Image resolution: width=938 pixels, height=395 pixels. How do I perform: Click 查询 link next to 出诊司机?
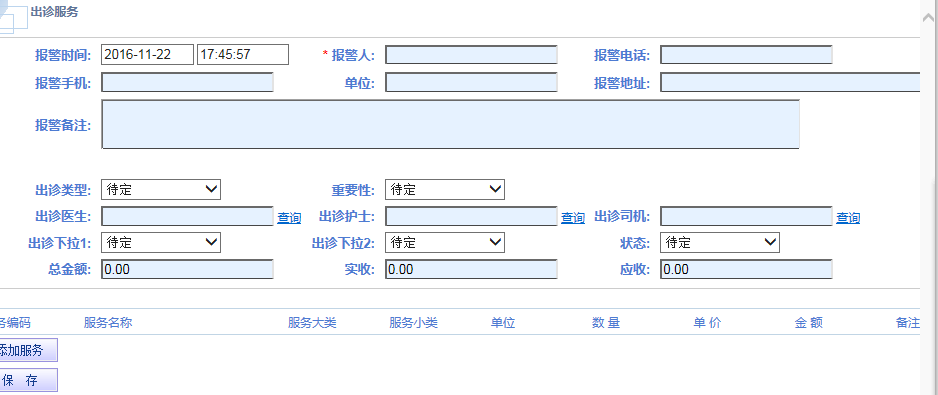(848, 218)
